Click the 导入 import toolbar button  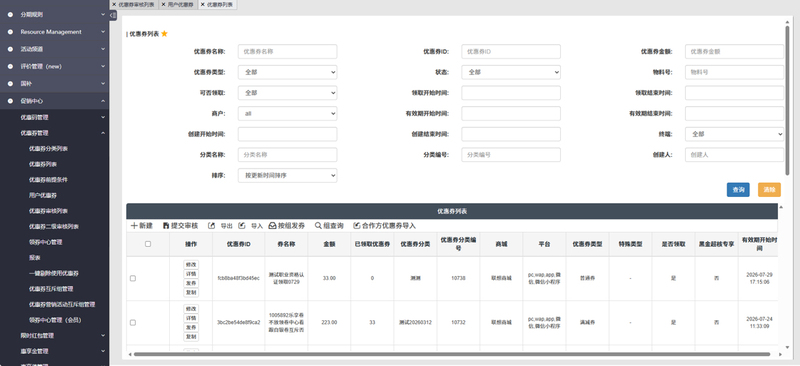(251, 226)
